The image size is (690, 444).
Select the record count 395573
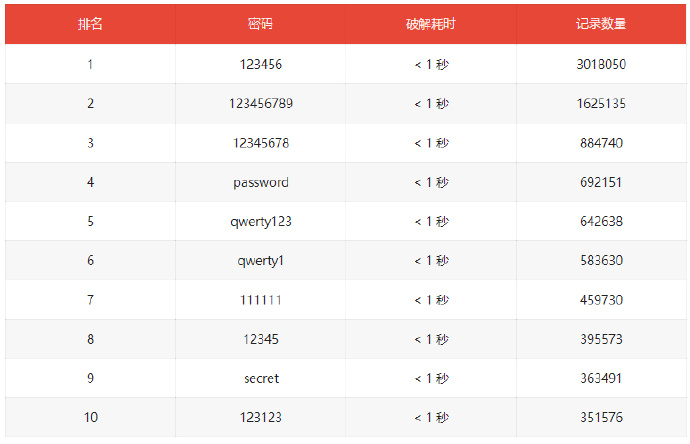601,339
